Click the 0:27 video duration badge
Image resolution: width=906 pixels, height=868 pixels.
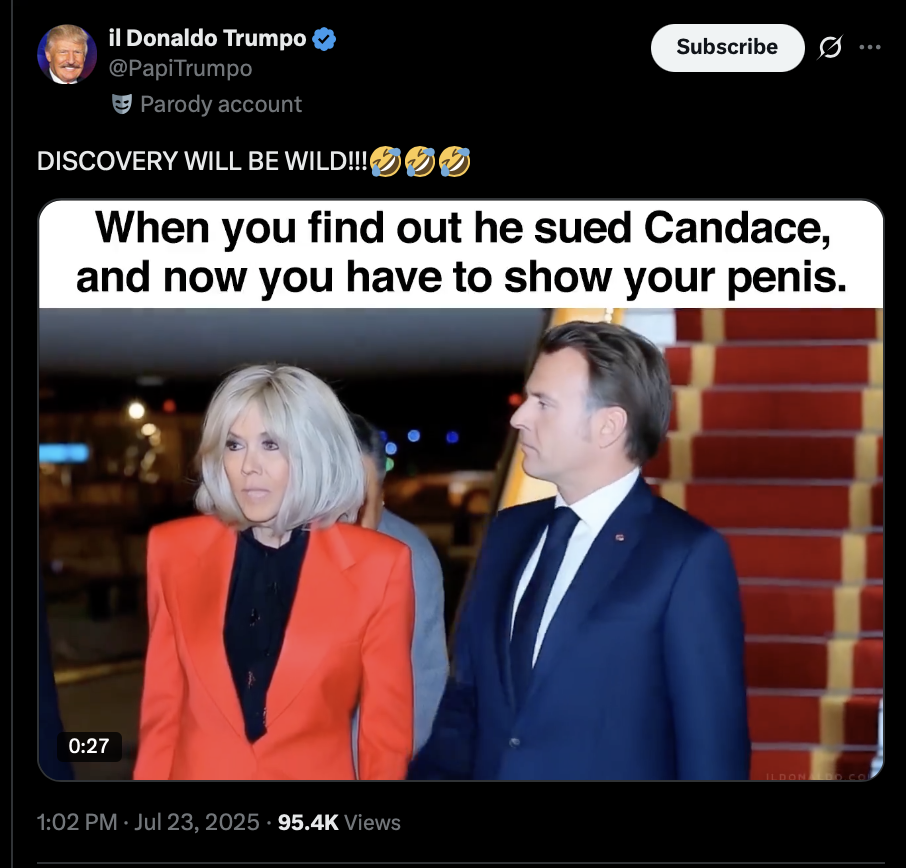tap(89, 746)
